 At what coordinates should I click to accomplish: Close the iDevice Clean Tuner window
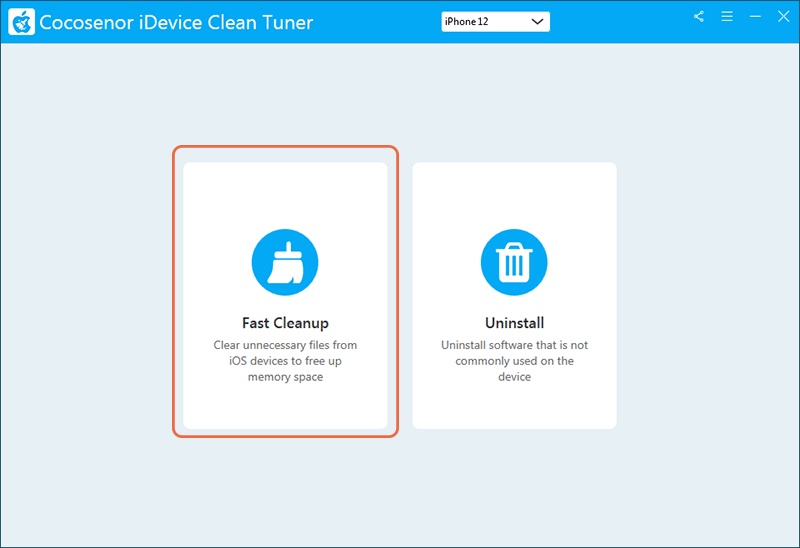point(784,16)
